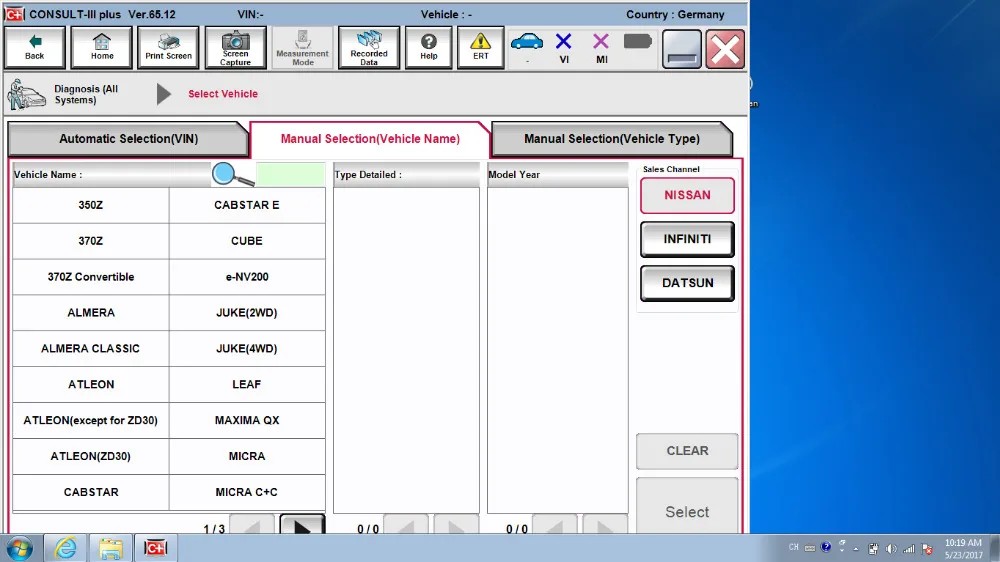Click the volume speaker tray icon
The image size is (1000, 562).
pyautogui.click(x=891, y=549)
